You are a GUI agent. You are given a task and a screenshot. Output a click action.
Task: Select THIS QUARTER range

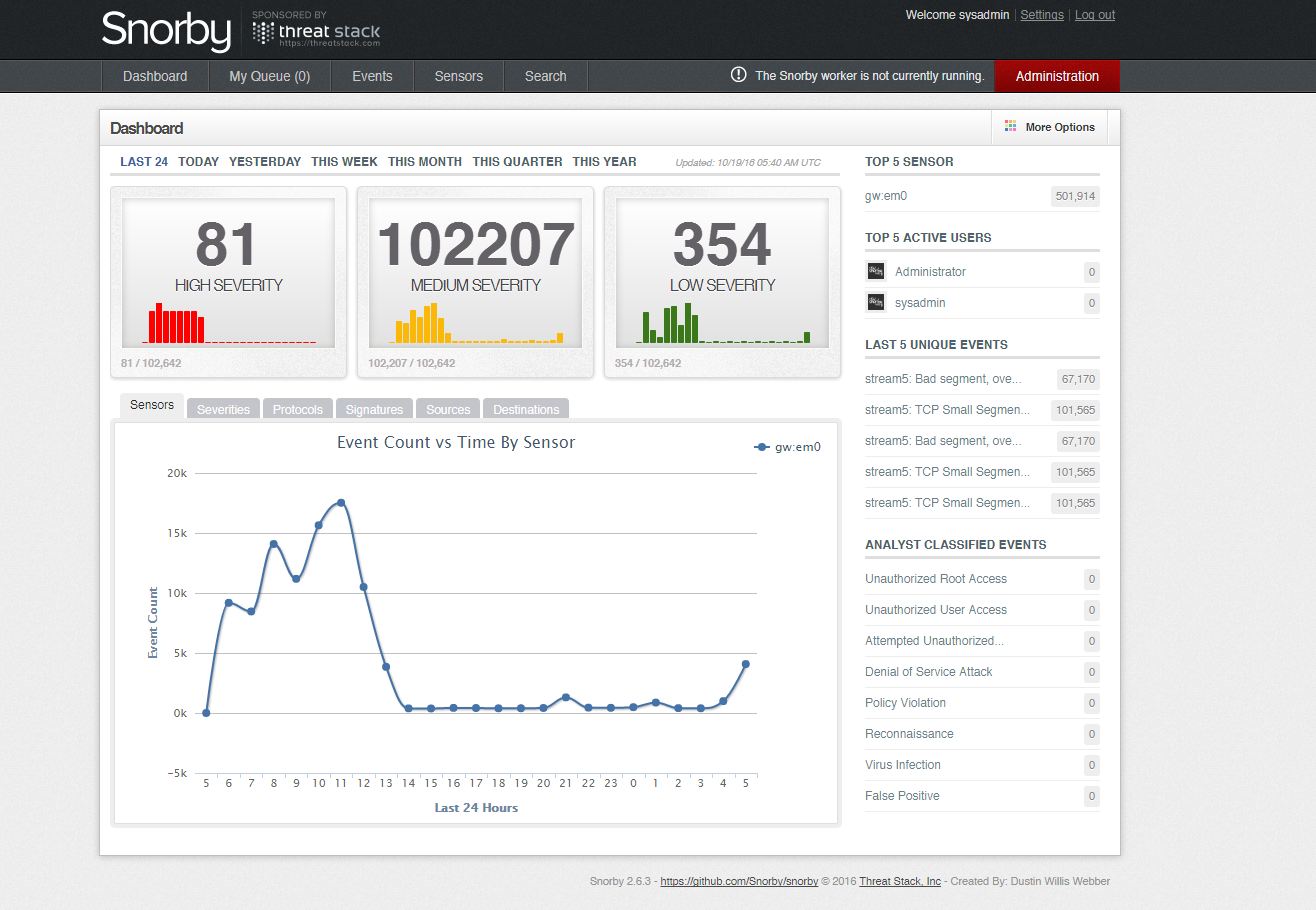point(517,161)
